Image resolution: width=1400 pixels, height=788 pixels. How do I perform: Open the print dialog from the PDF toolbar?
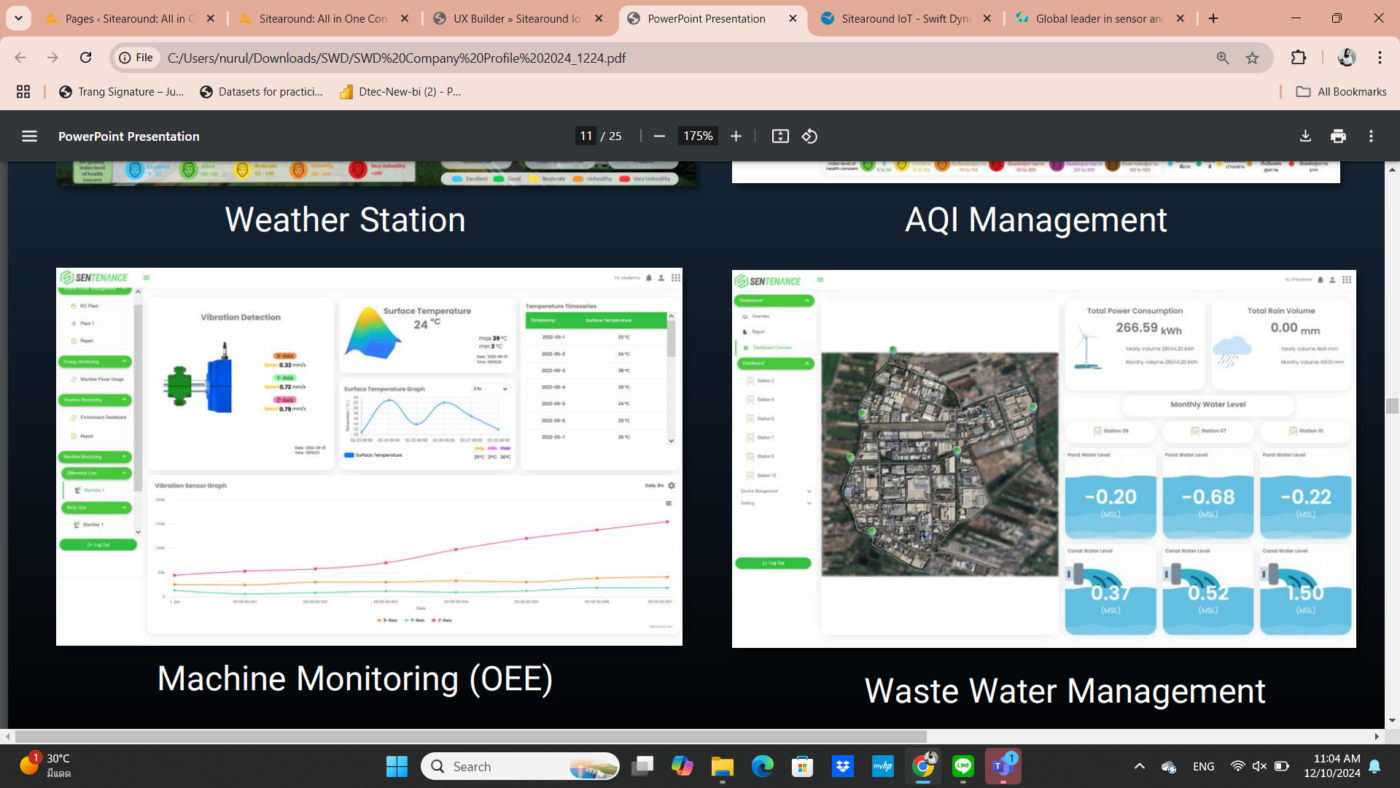coord(1338,135)
